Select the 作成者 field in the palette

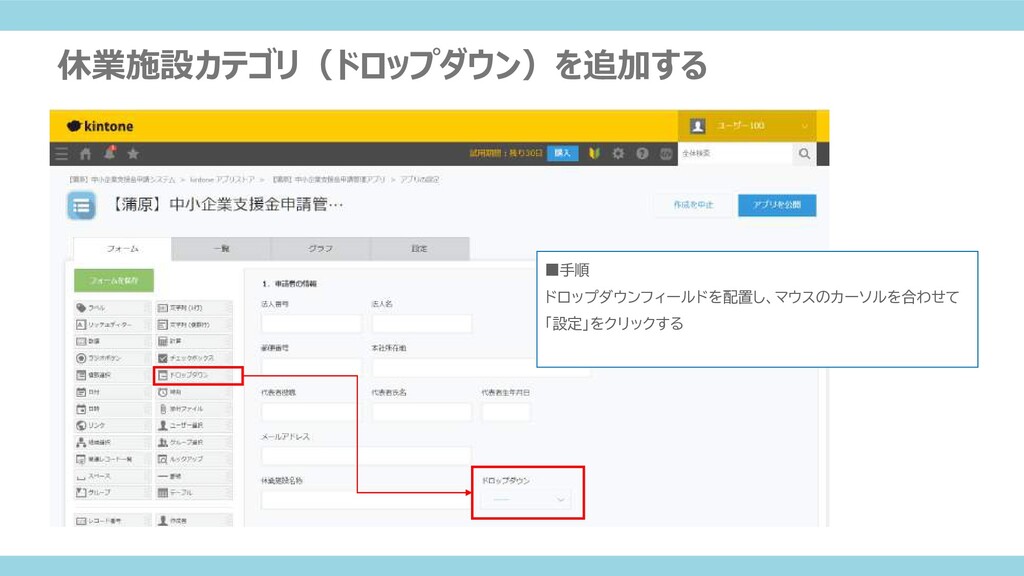tap(193, 521)
